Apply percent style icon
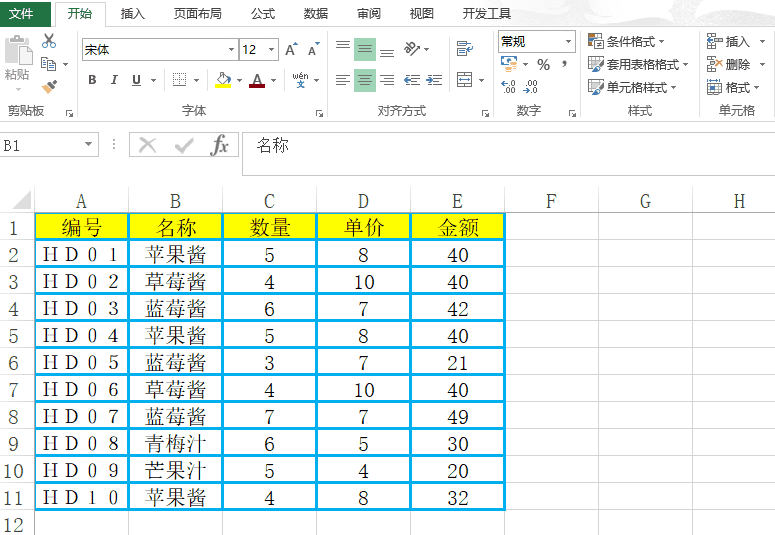775x535 pixels. pyautogui.click(x=543, y=64)
